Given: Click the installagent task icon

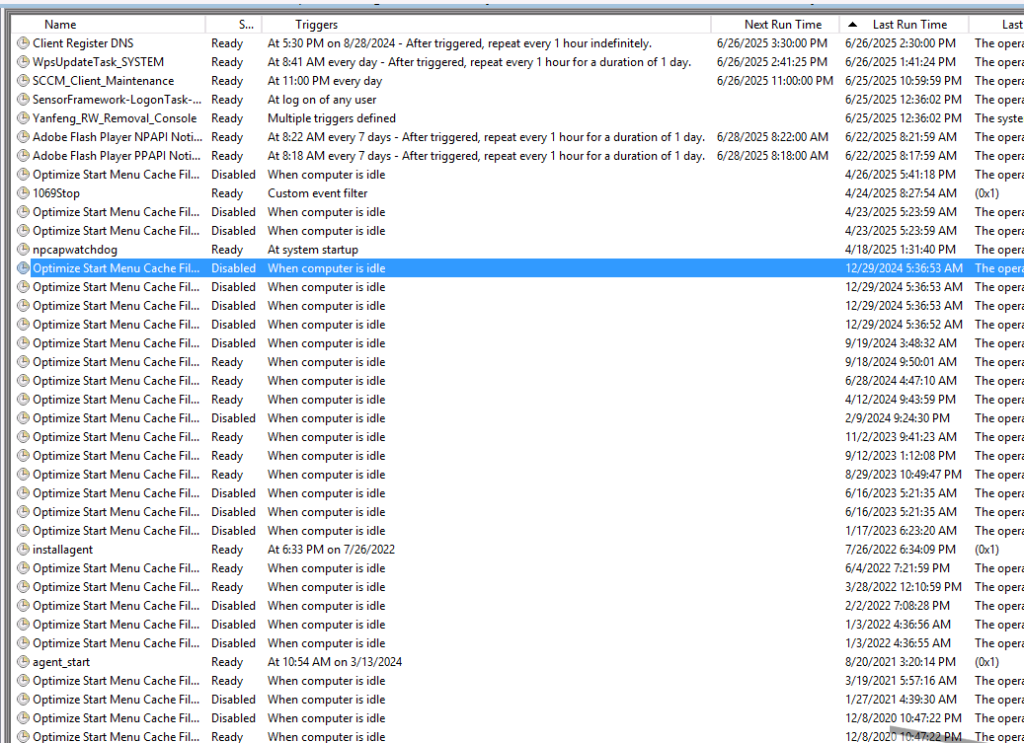Looking at the screenshot, I should click(x=24, y=549).
